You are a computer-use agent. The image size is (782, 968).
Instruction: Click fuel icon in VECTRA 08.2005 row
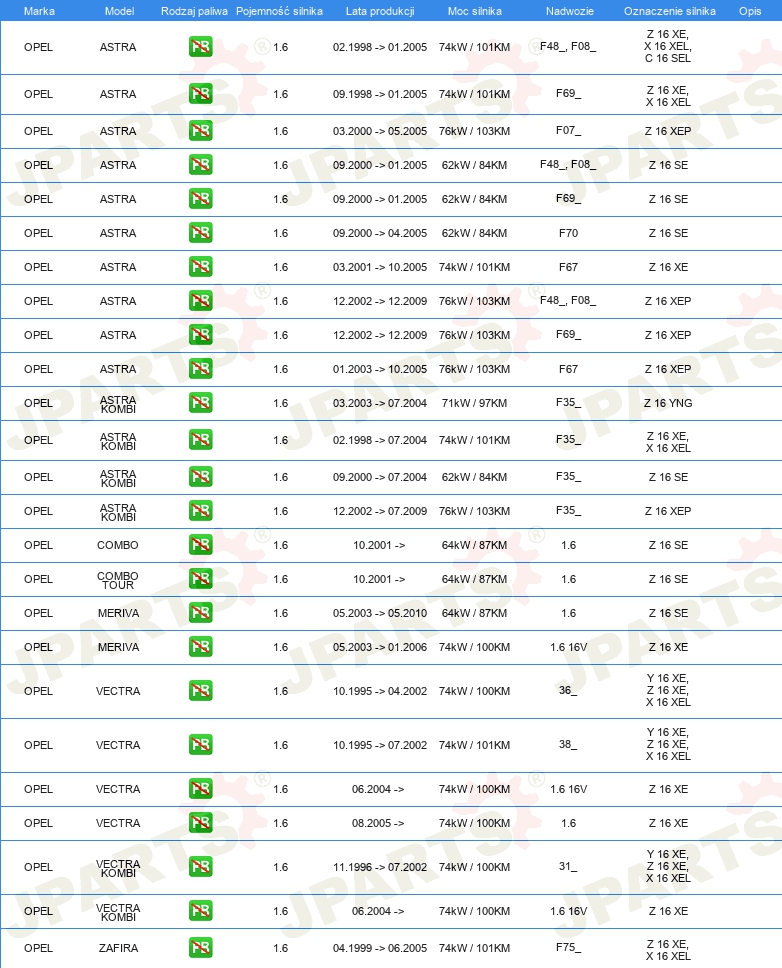pyautogui.click(x=201, y=822)
